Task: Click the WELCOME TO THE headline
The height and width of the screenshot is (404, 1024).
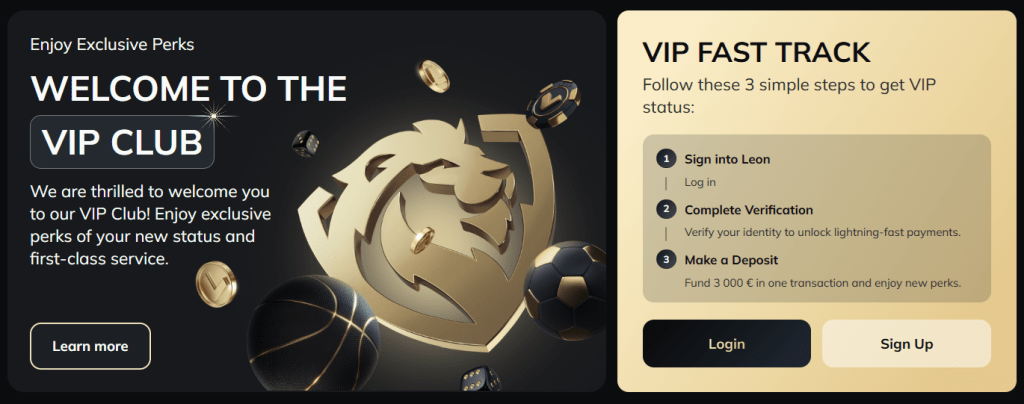Action: [189, 88]
